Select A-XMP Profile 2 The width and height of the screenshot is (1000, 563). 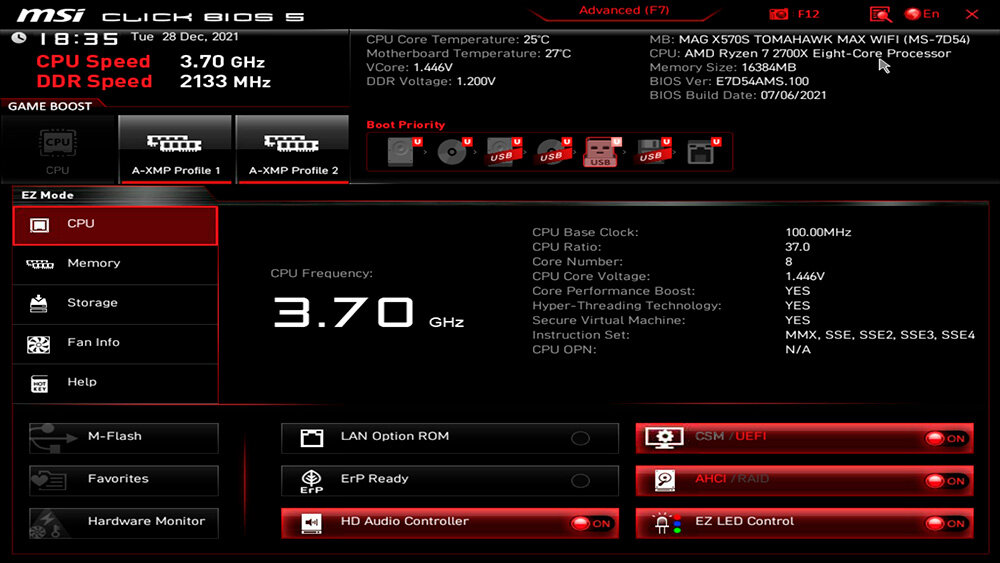[x=293, y=150]
